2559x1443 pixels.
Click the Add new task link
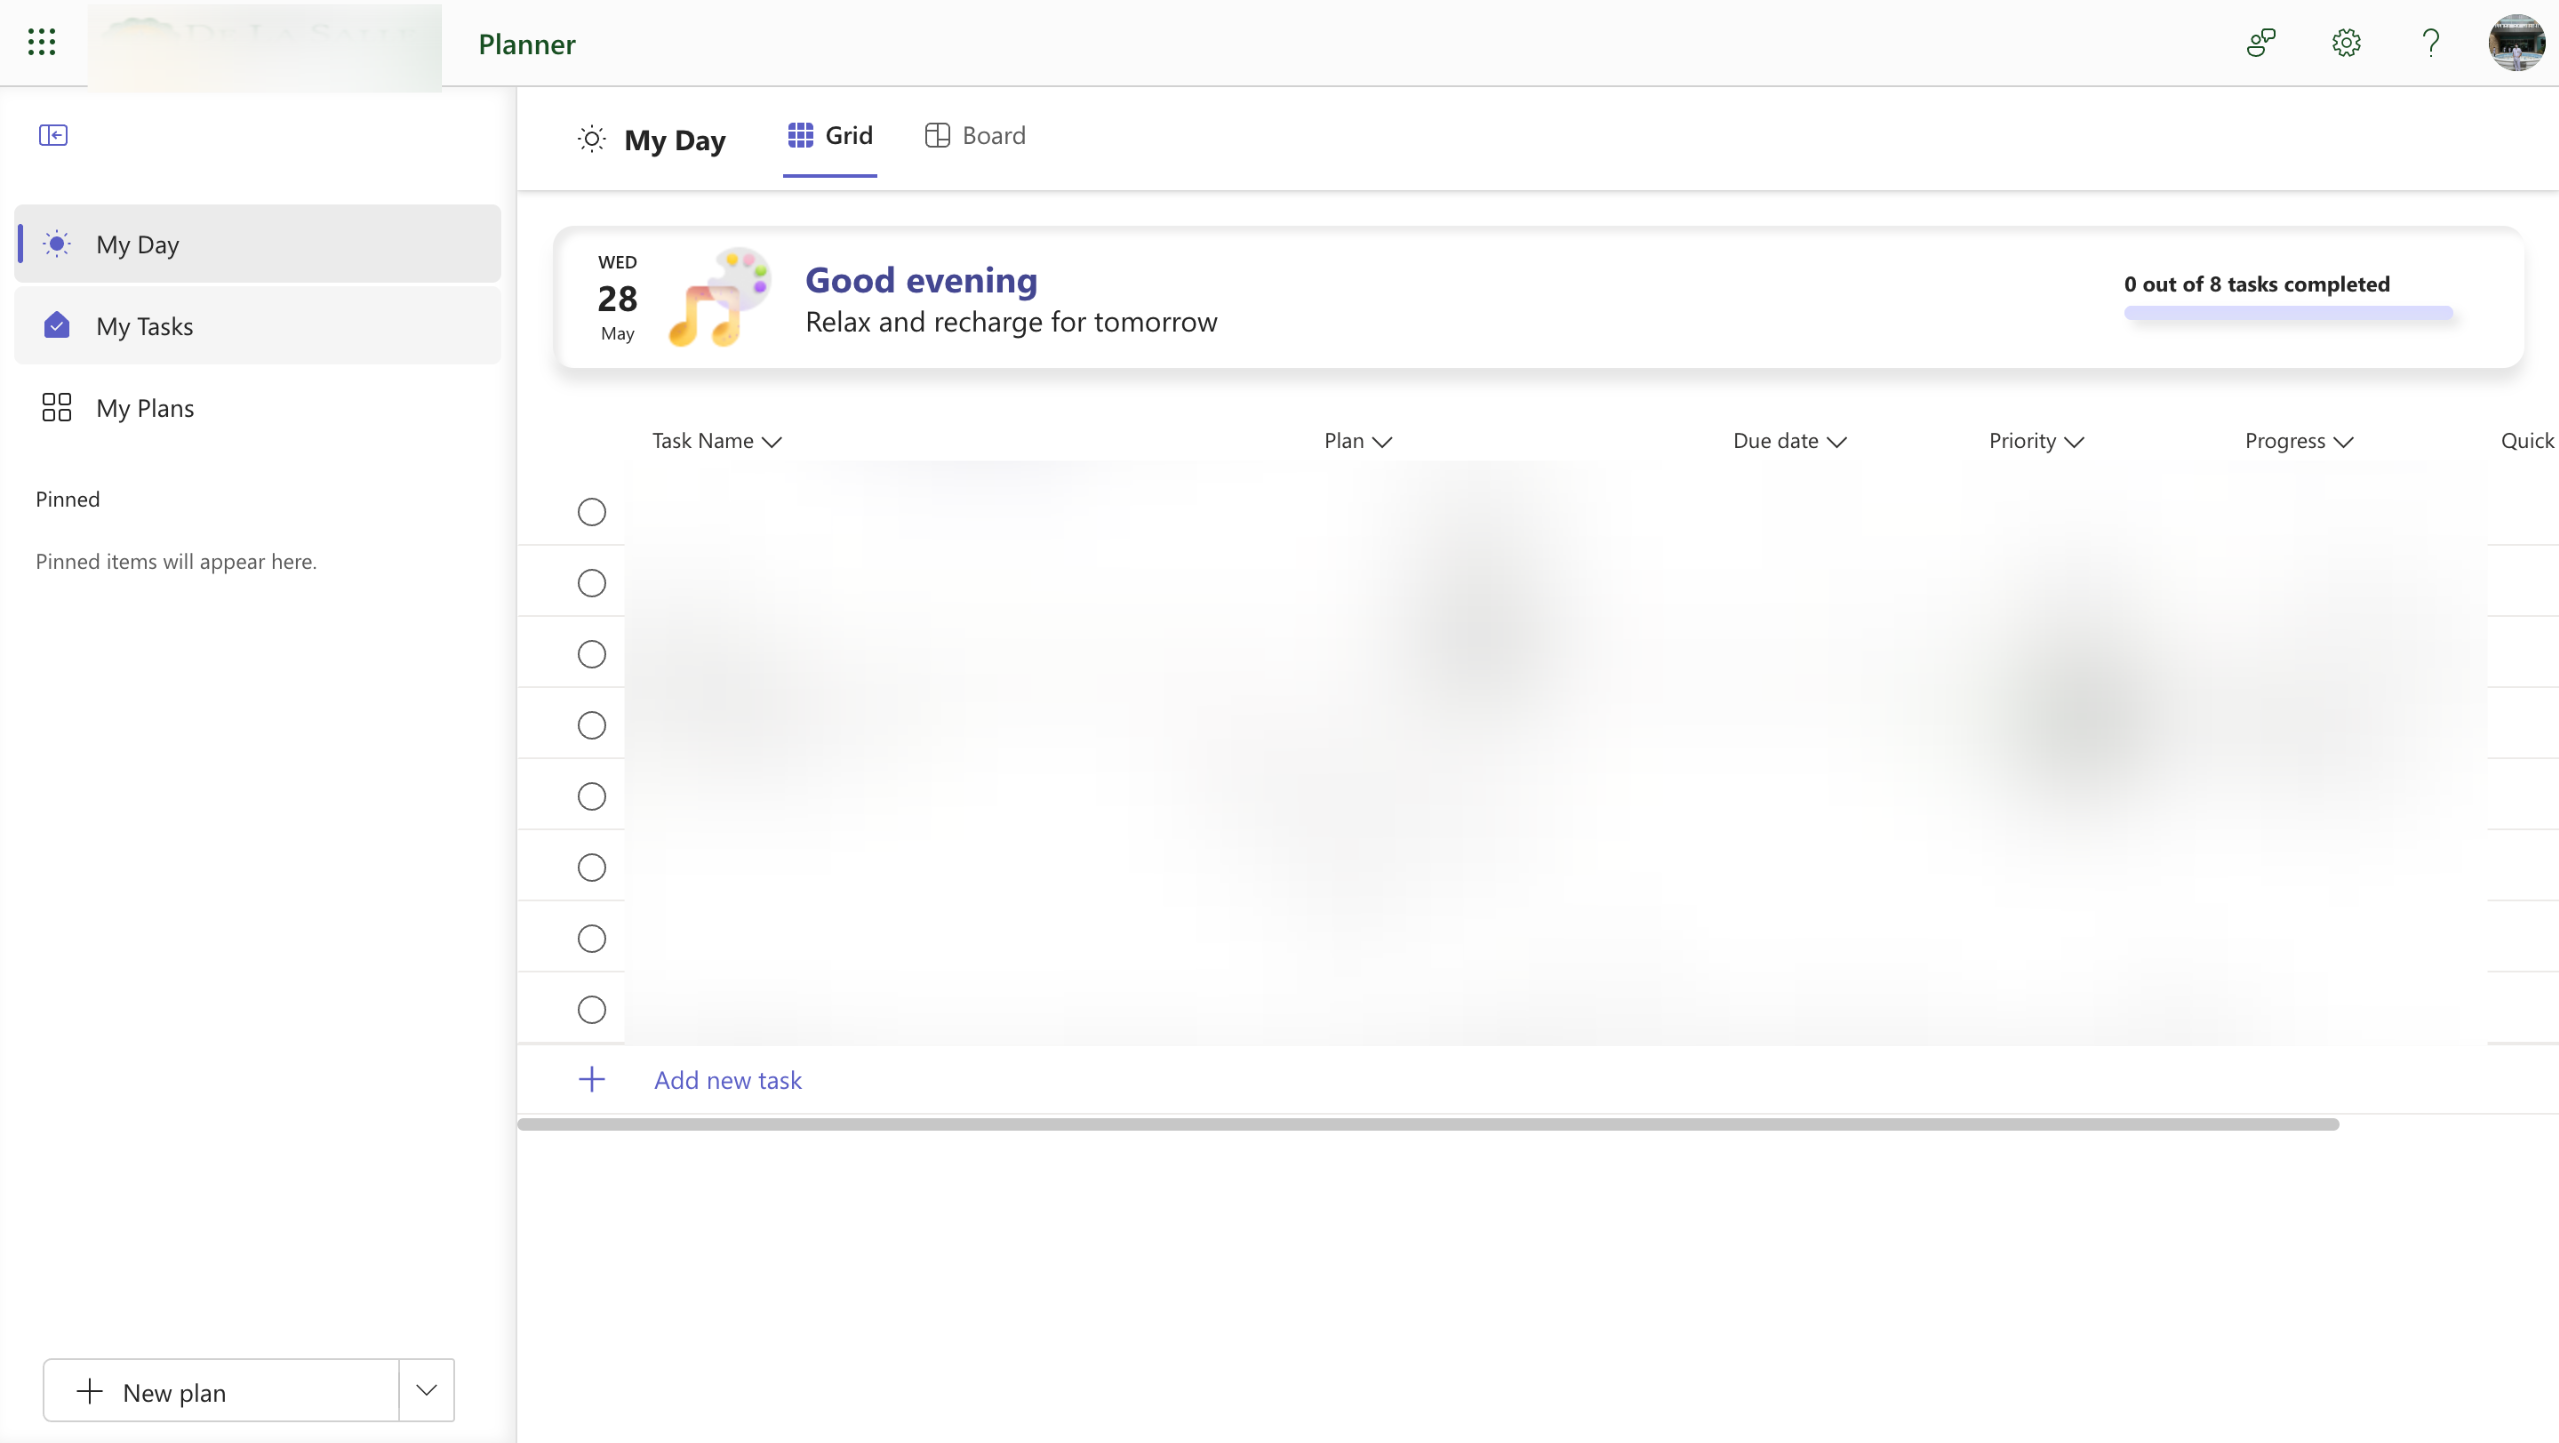tap(728, 1080)
